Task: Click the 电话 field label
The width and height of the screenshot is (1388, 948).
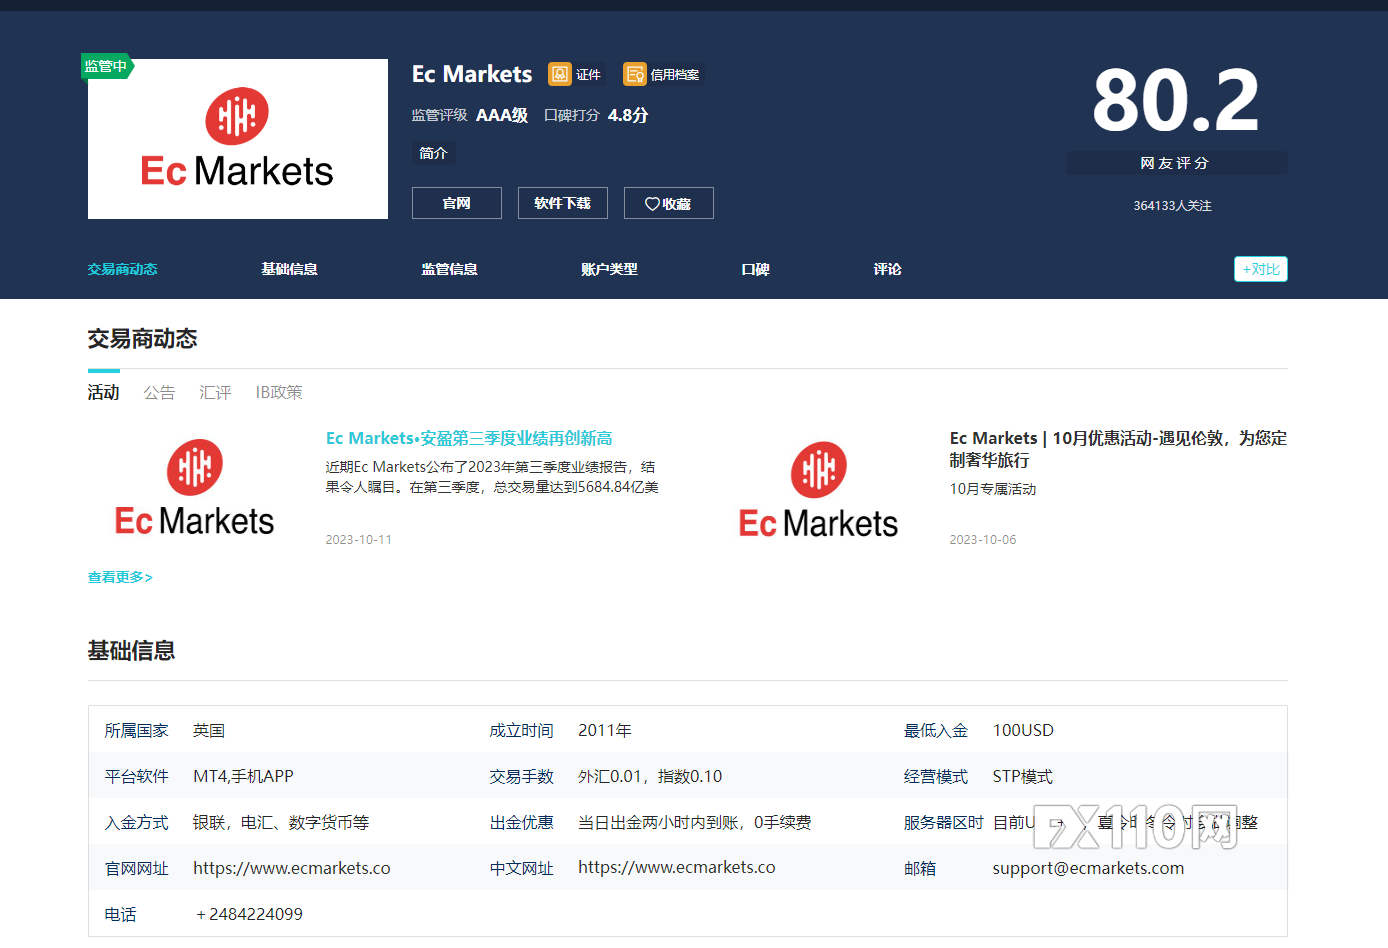Action: (121, 914)
